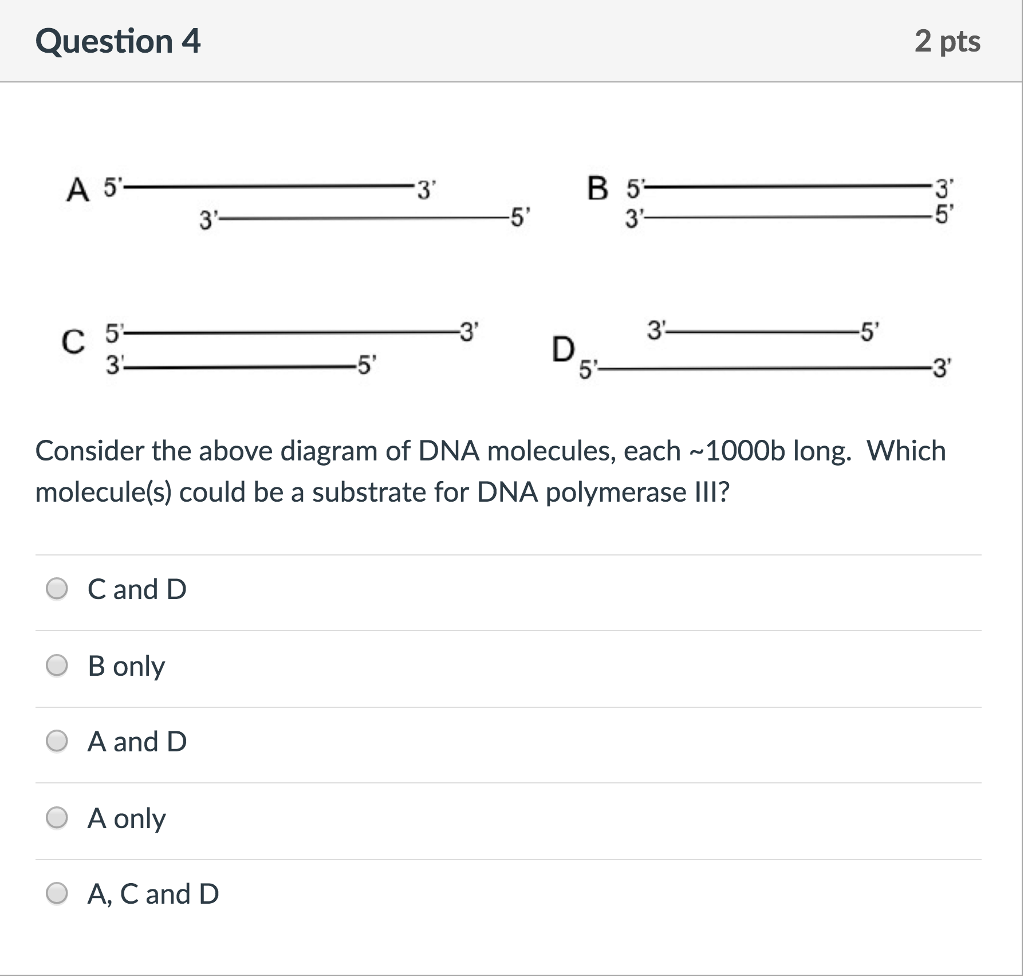Click the 'B only' answer text

pos(126,666)
